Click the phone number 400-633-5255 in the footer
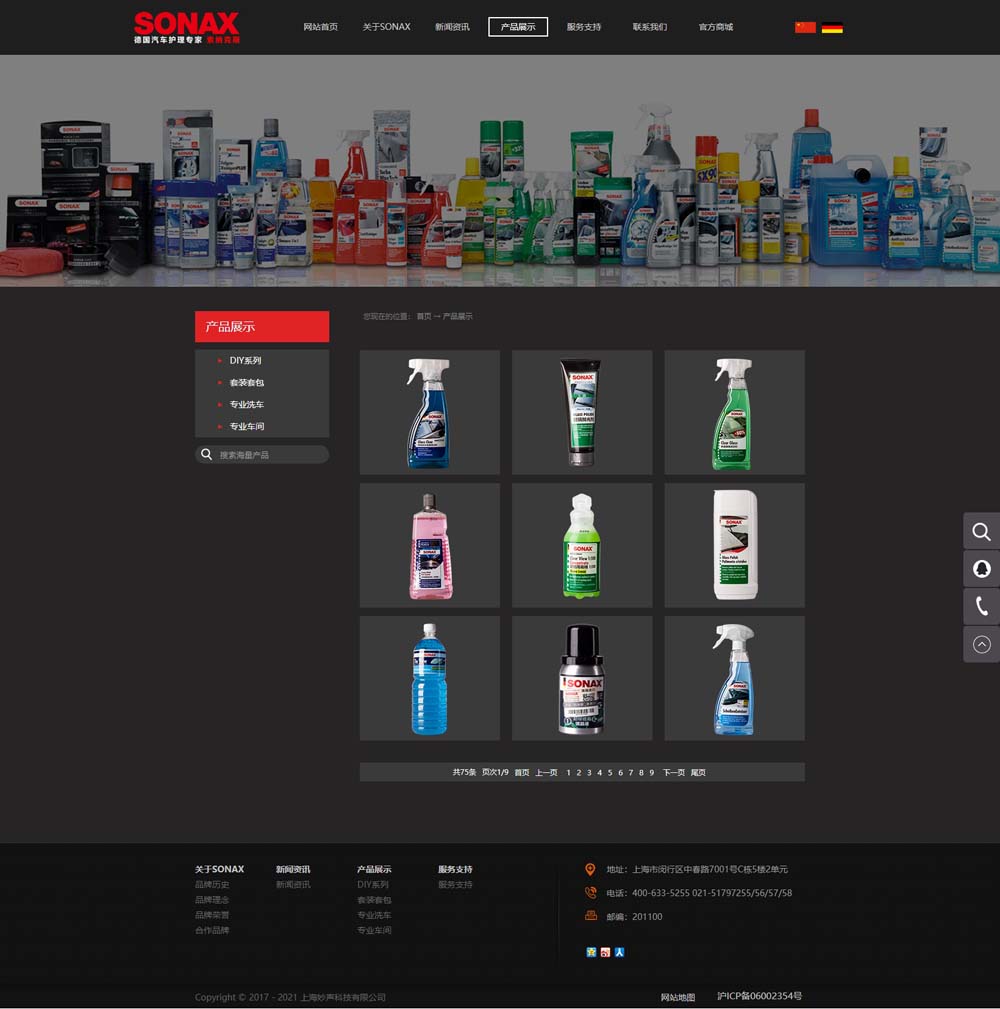1000x1009 pixels. (660, 893)
